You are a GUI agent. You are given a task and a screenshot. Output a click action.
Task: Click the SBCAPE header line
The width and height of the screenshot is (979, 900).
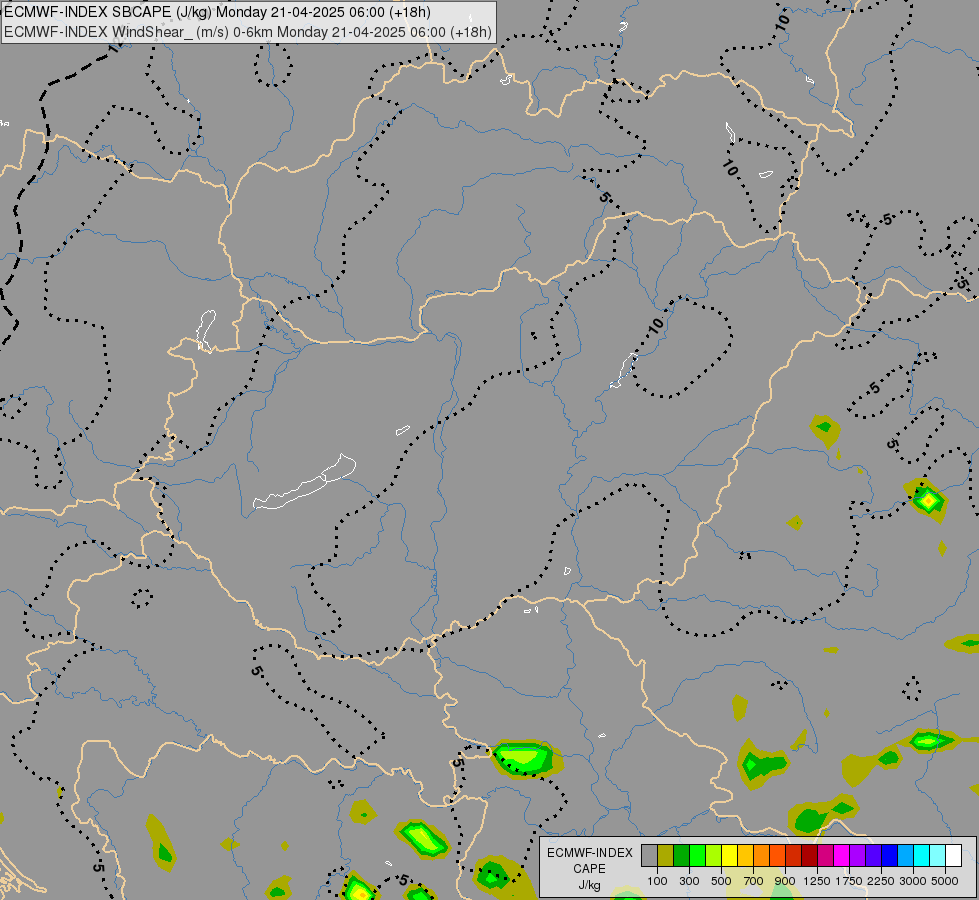217,12
